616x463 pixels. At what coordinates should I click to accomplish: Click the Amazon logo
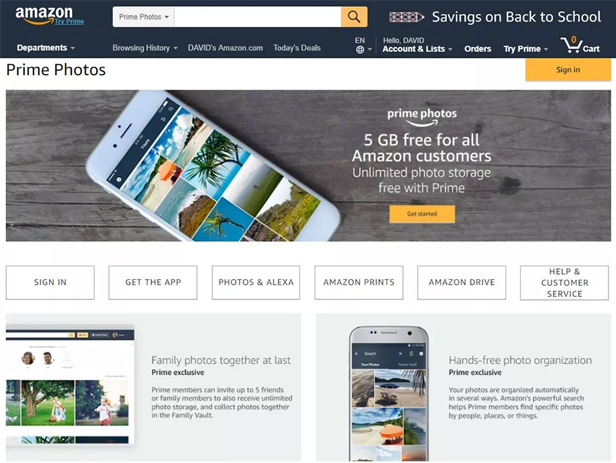point(44,16)
